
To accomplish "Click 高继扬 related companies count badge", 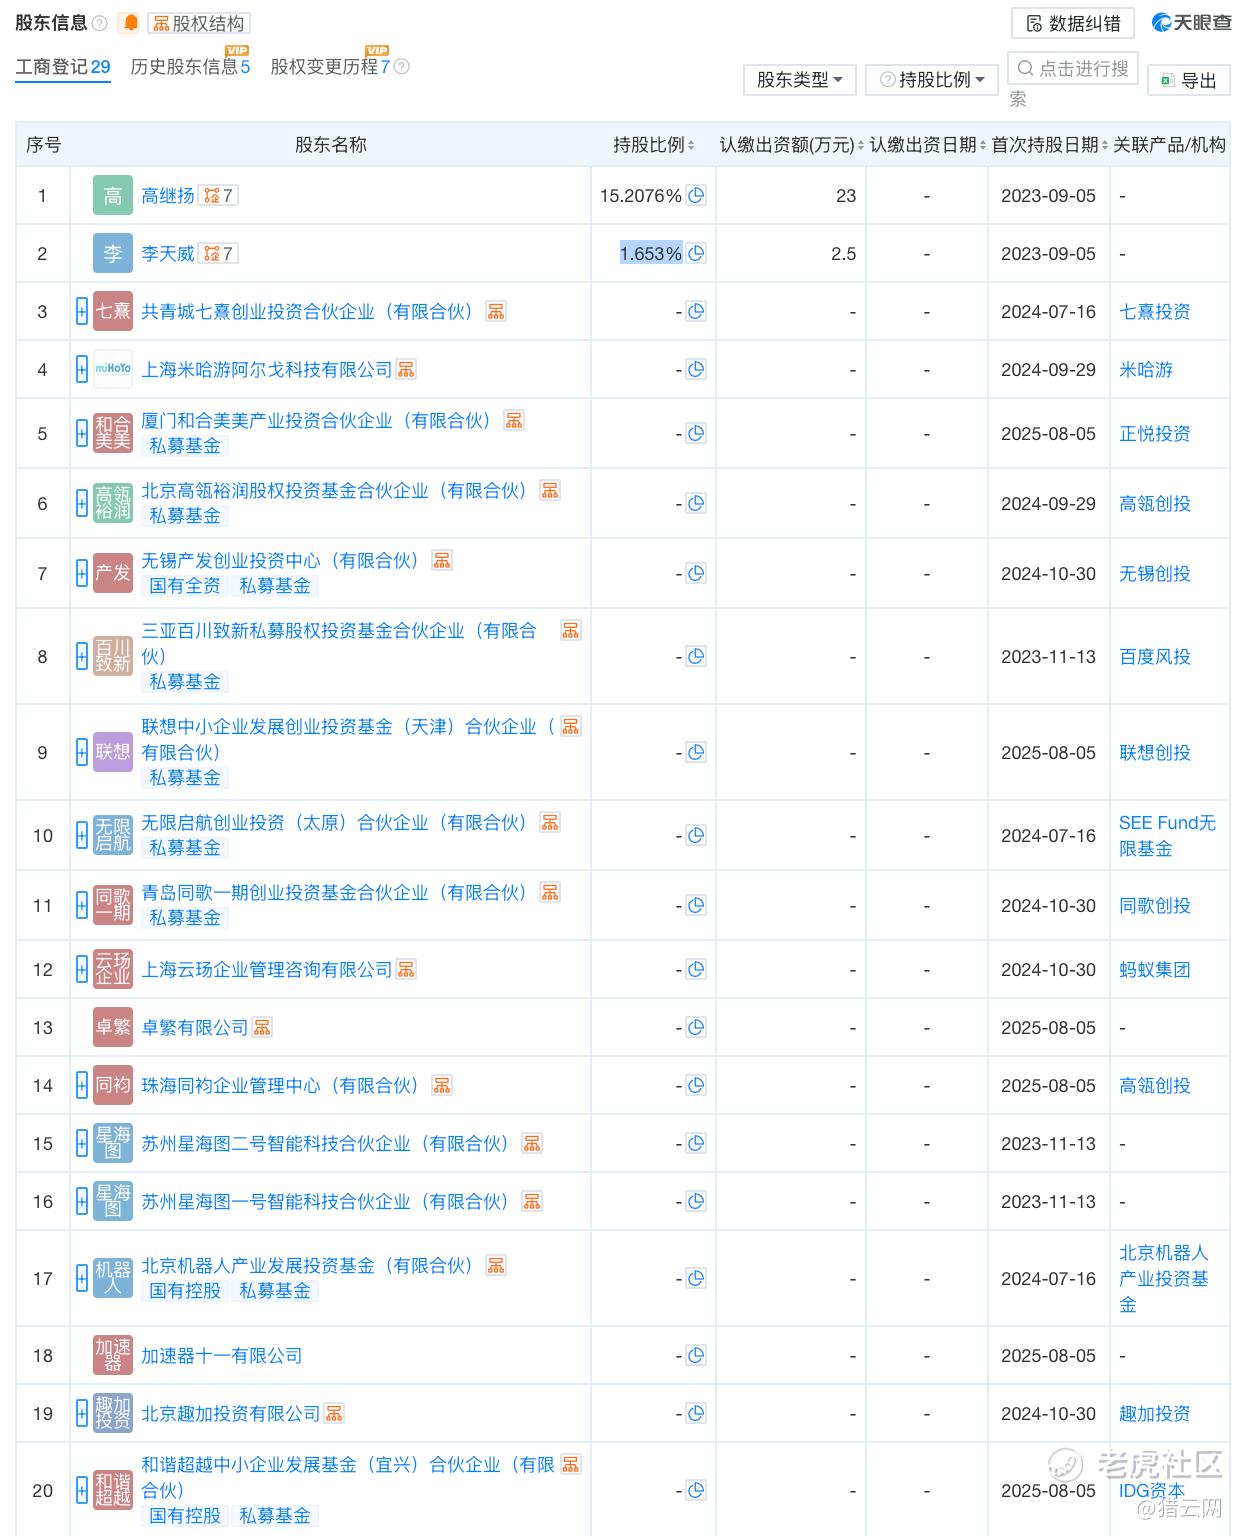I will click(x=218, y=196).
